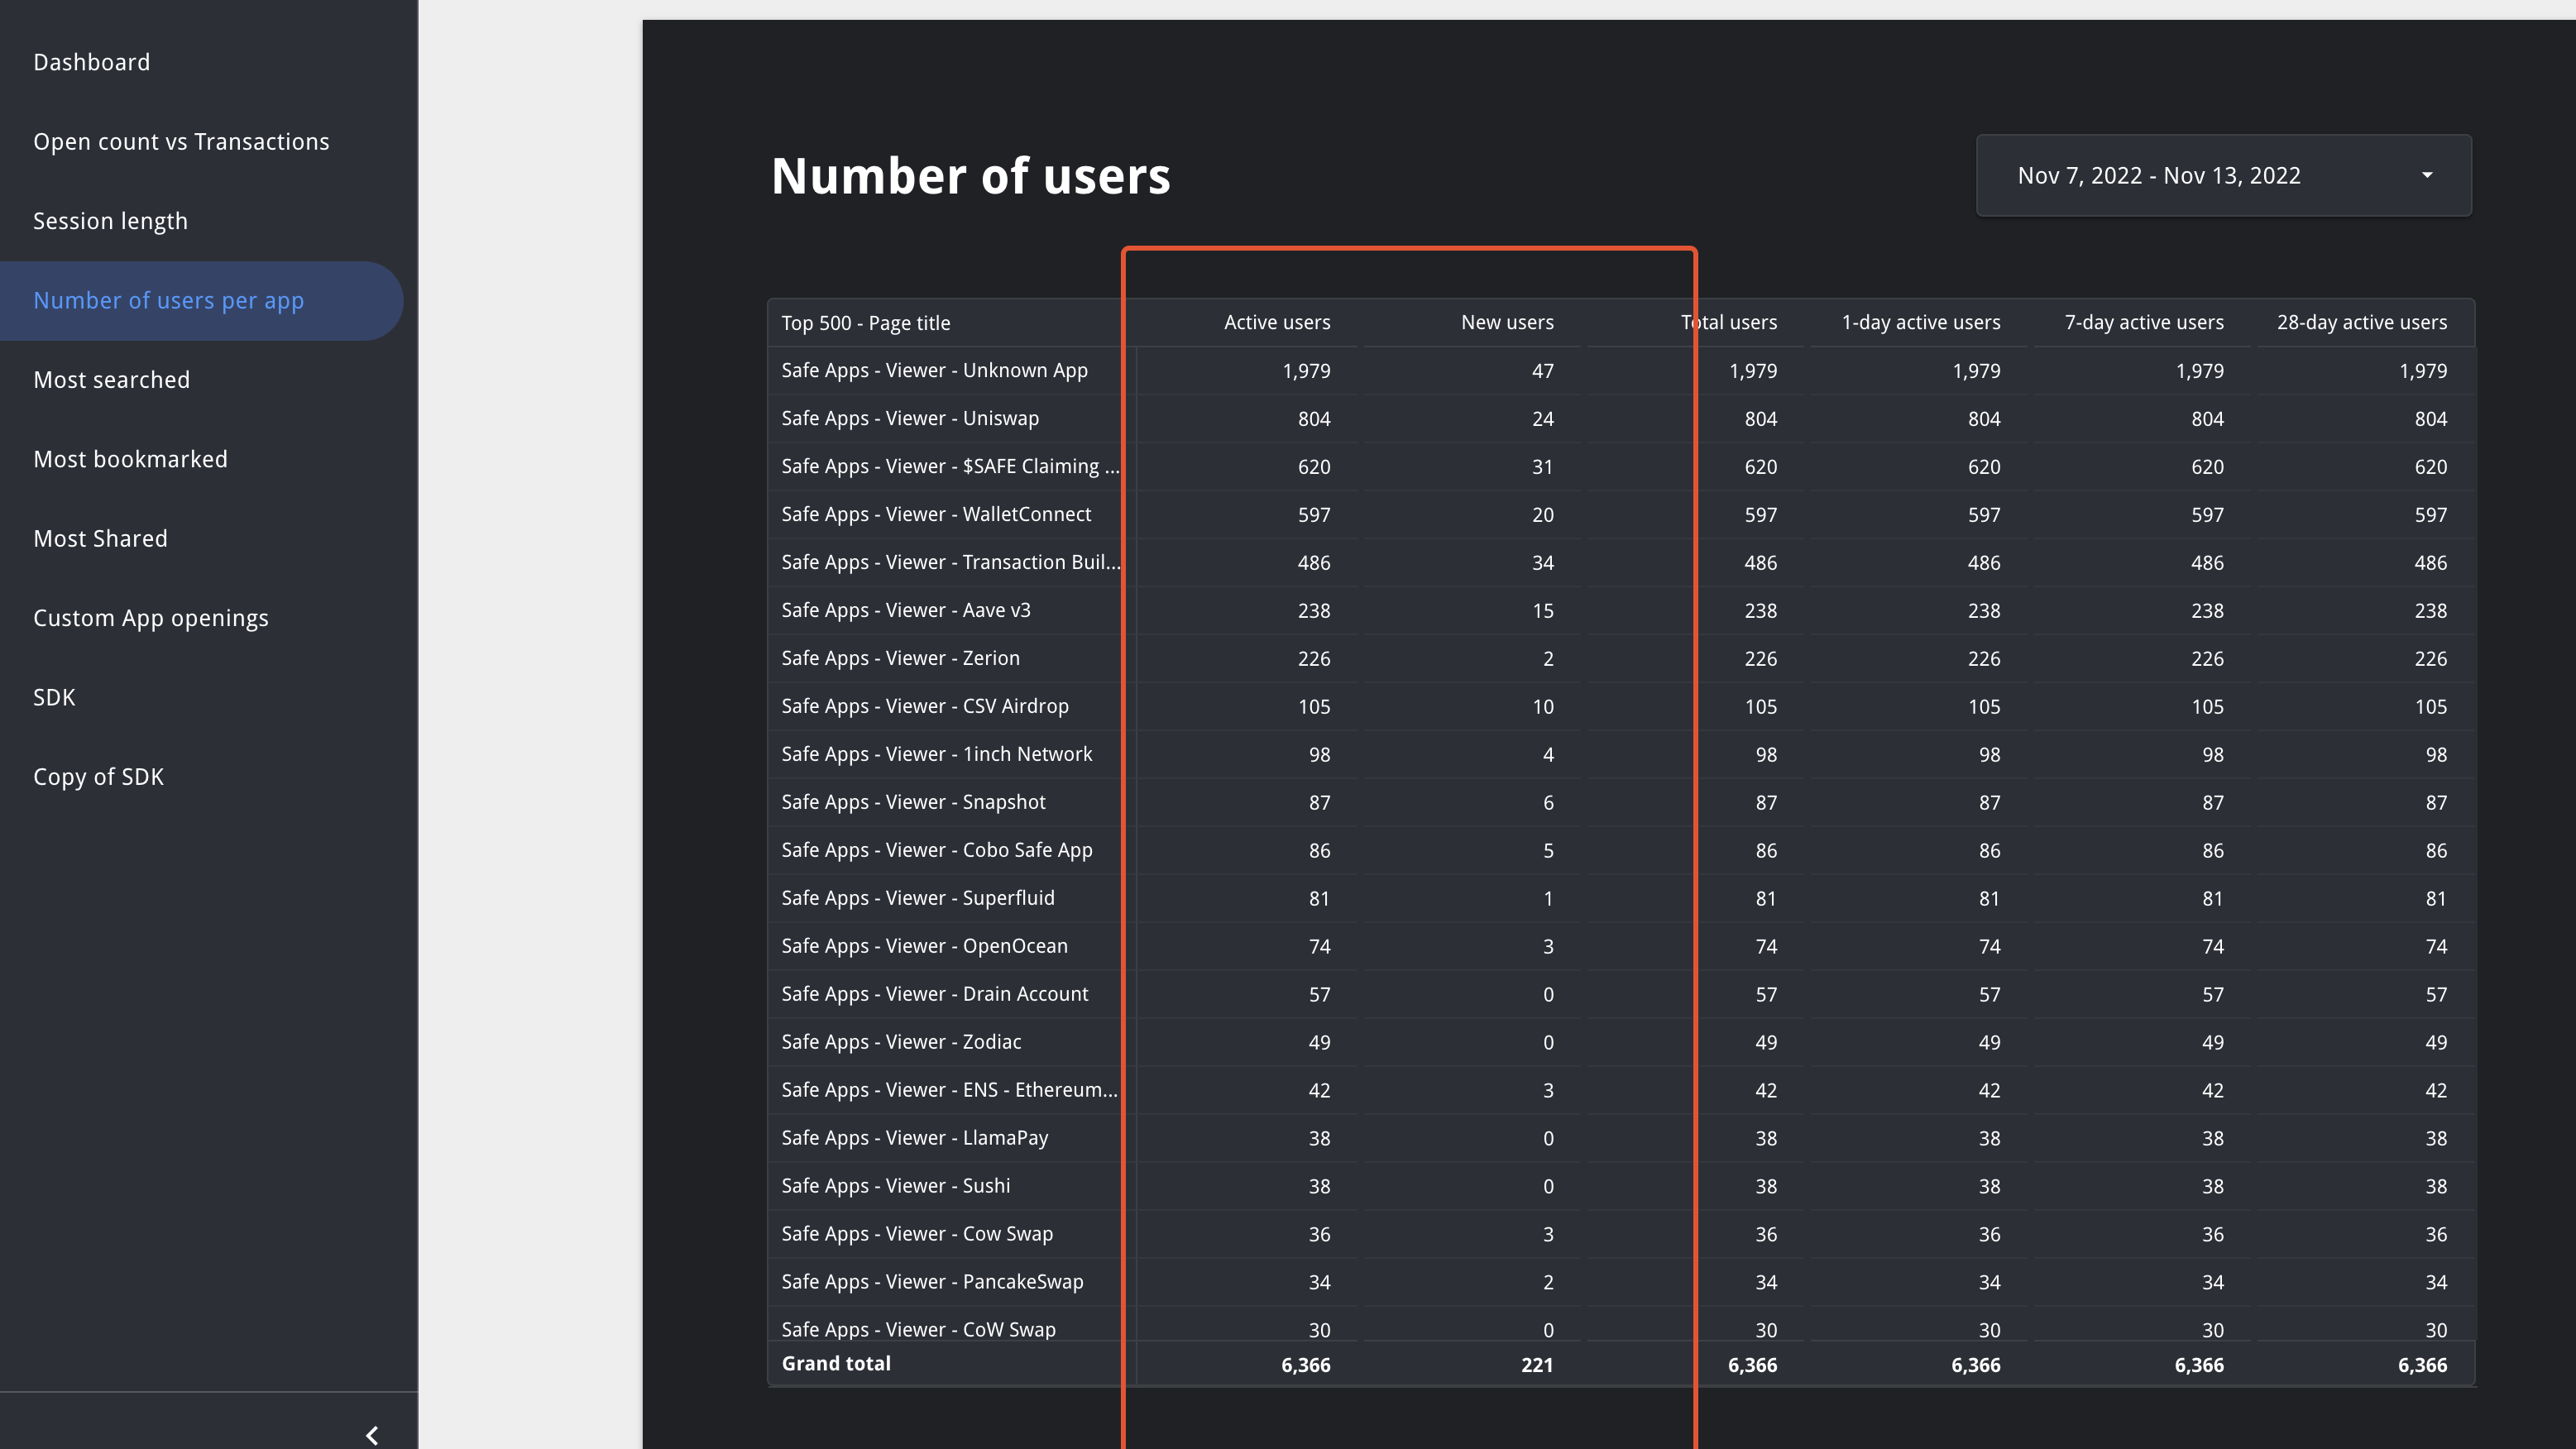
Task: Sort table by Active users column
Action: (x=1277, y=322)
